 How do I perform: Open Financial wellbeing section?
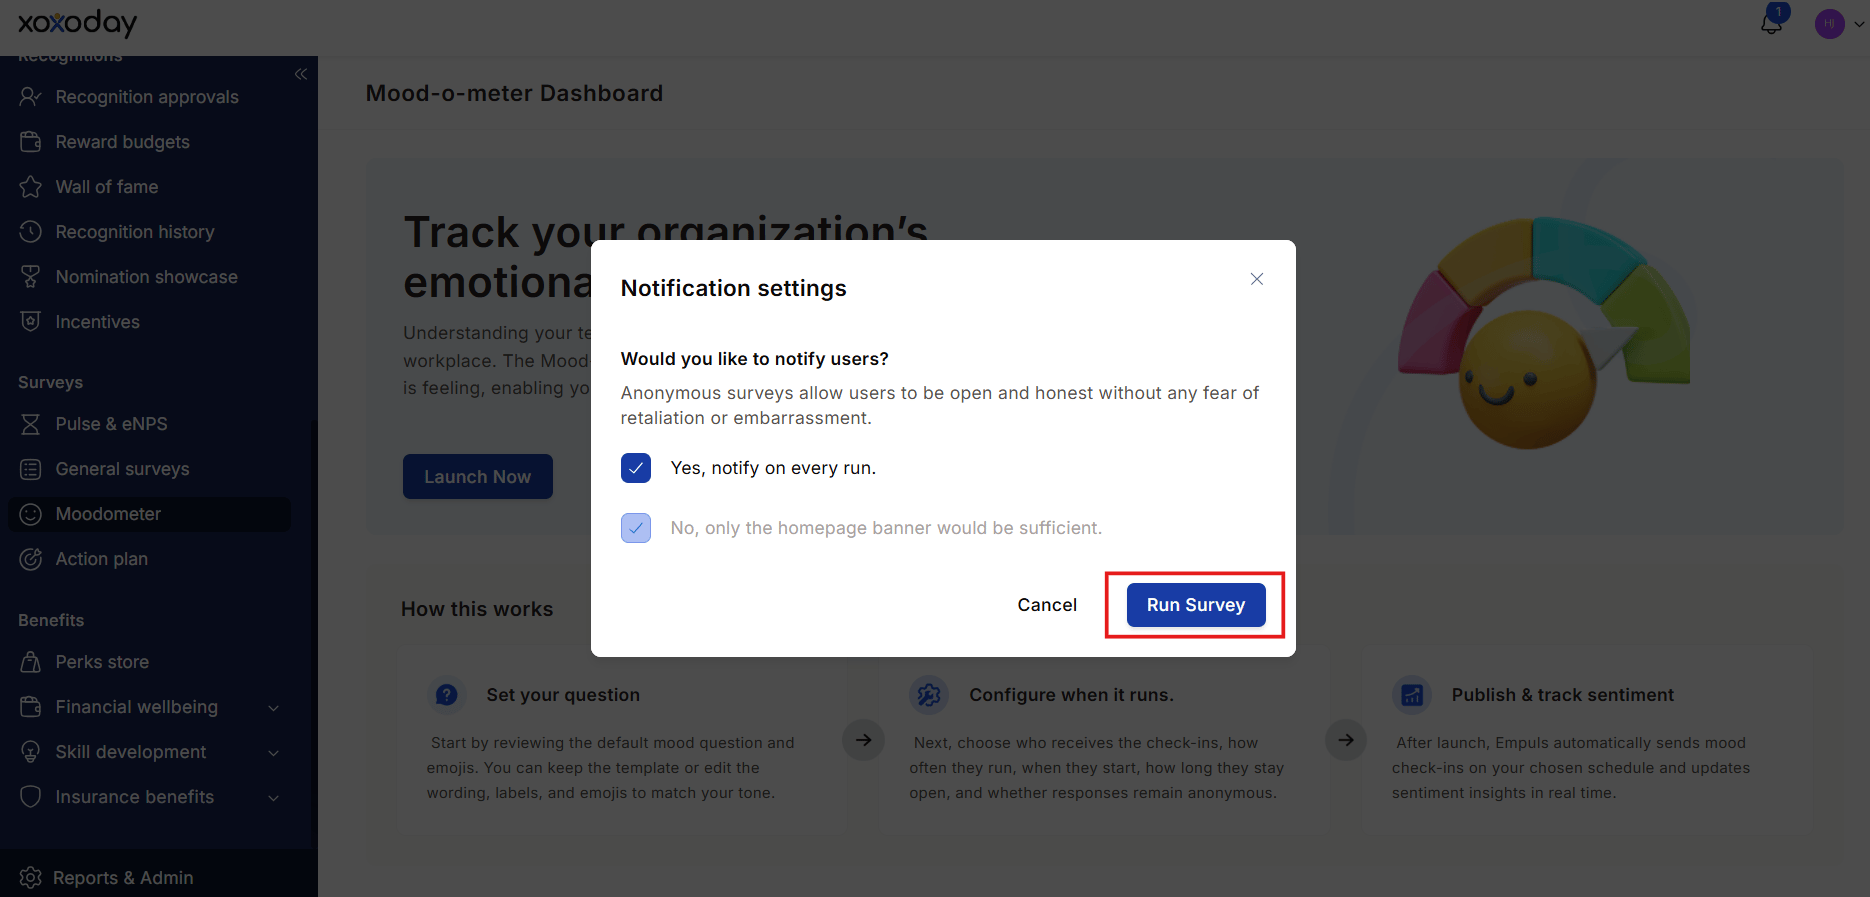click(137, 707)
